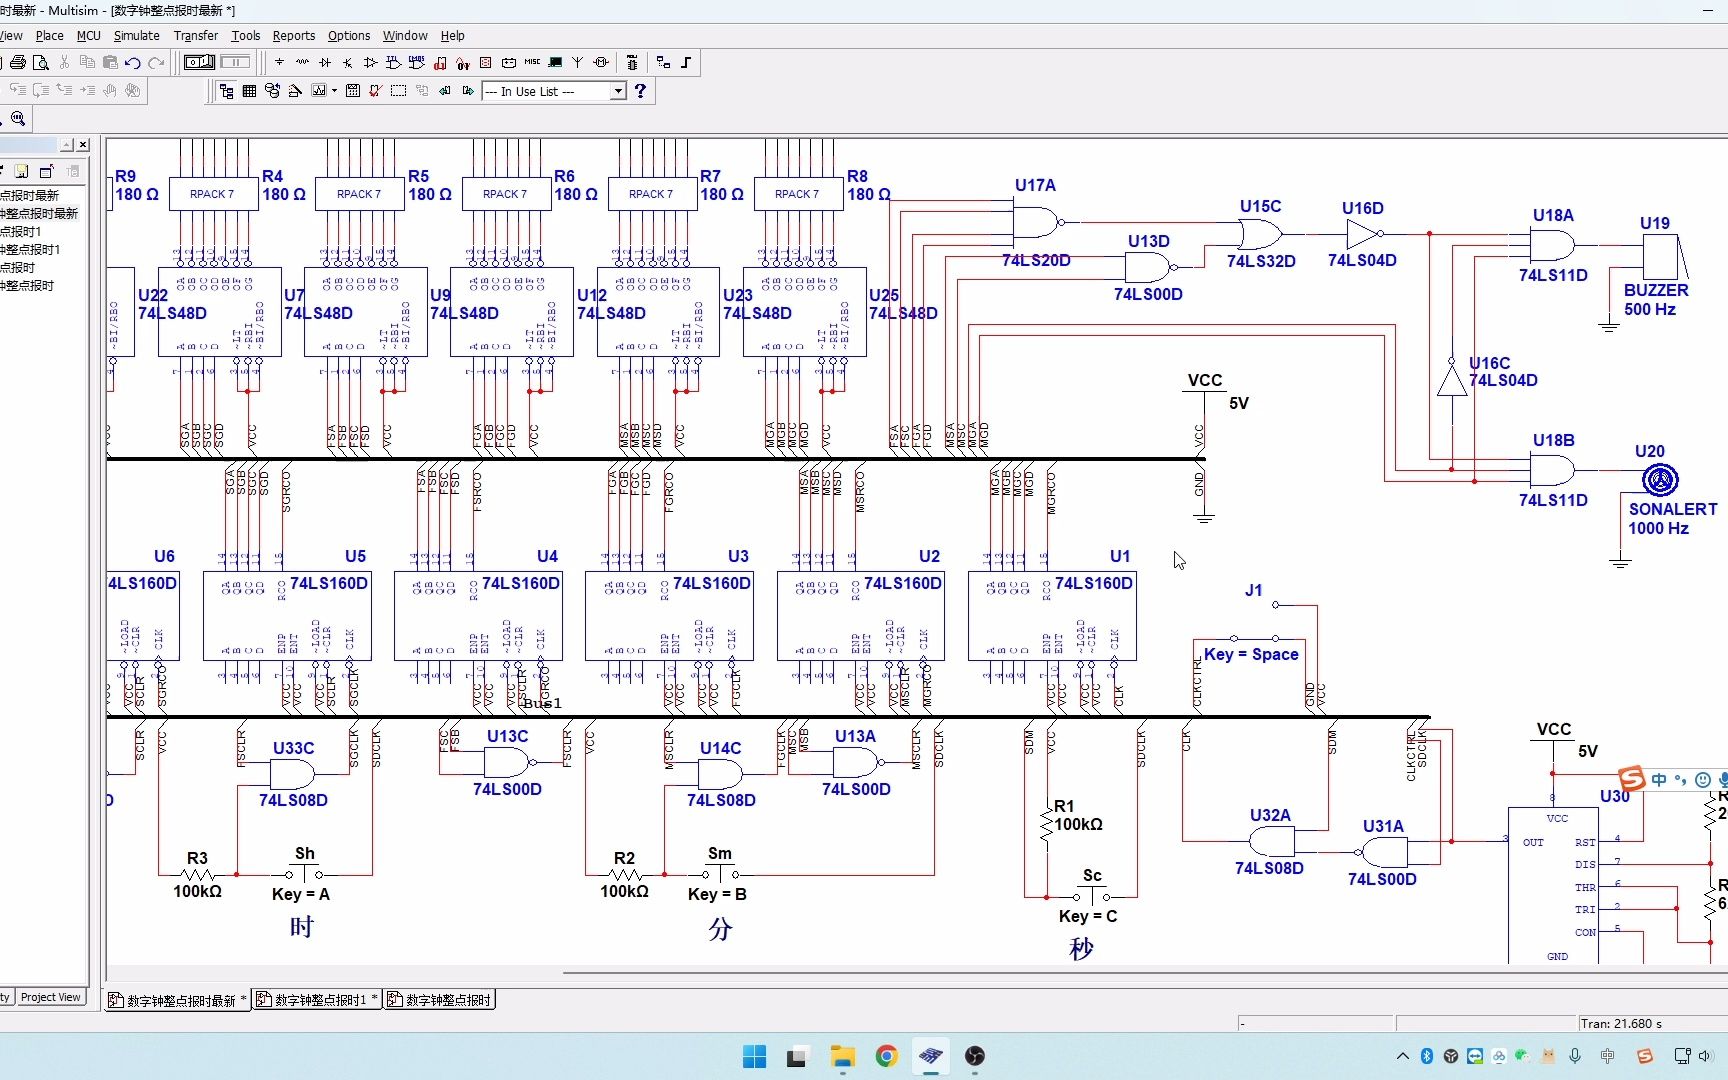Switch to the 数字钟整点报时1 sheet tab
Viewport: 1728px width, 1080px height.
tap(317, 999)
